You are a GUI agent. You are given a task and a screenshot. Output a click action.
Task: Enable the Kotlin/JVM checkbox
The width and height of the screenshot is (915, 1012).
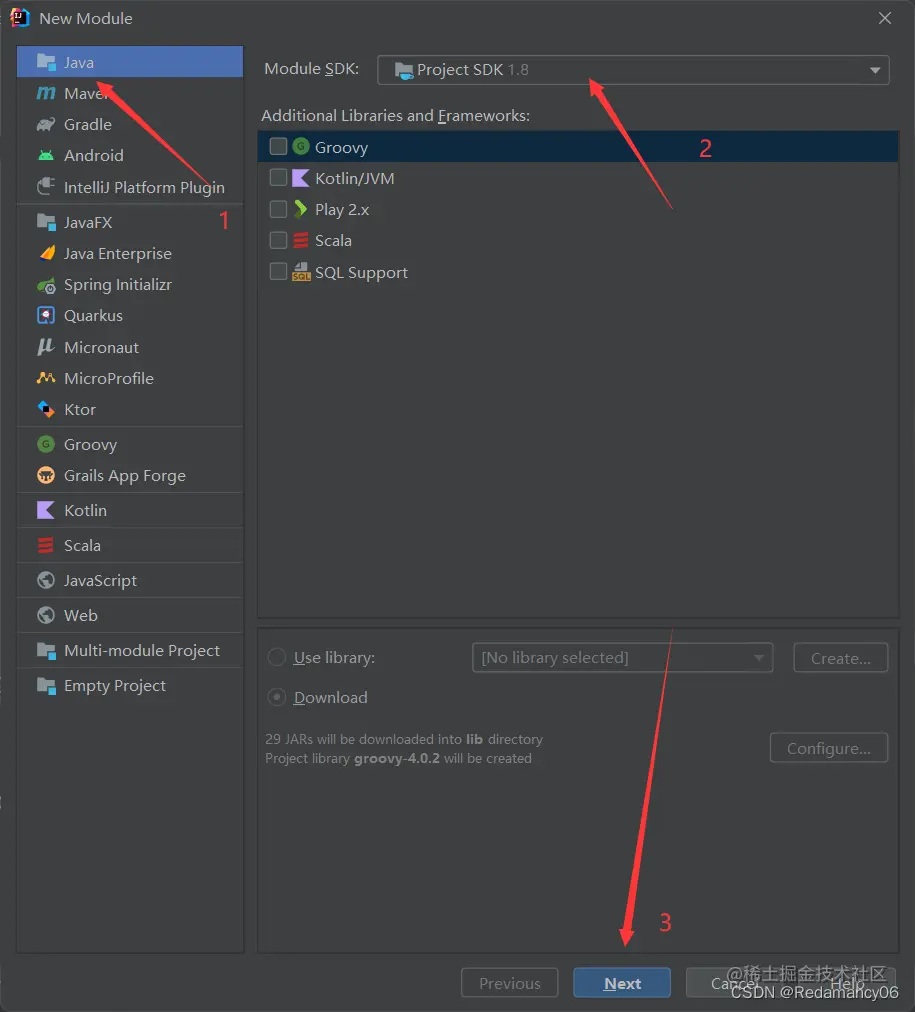(x=278, y=177)
